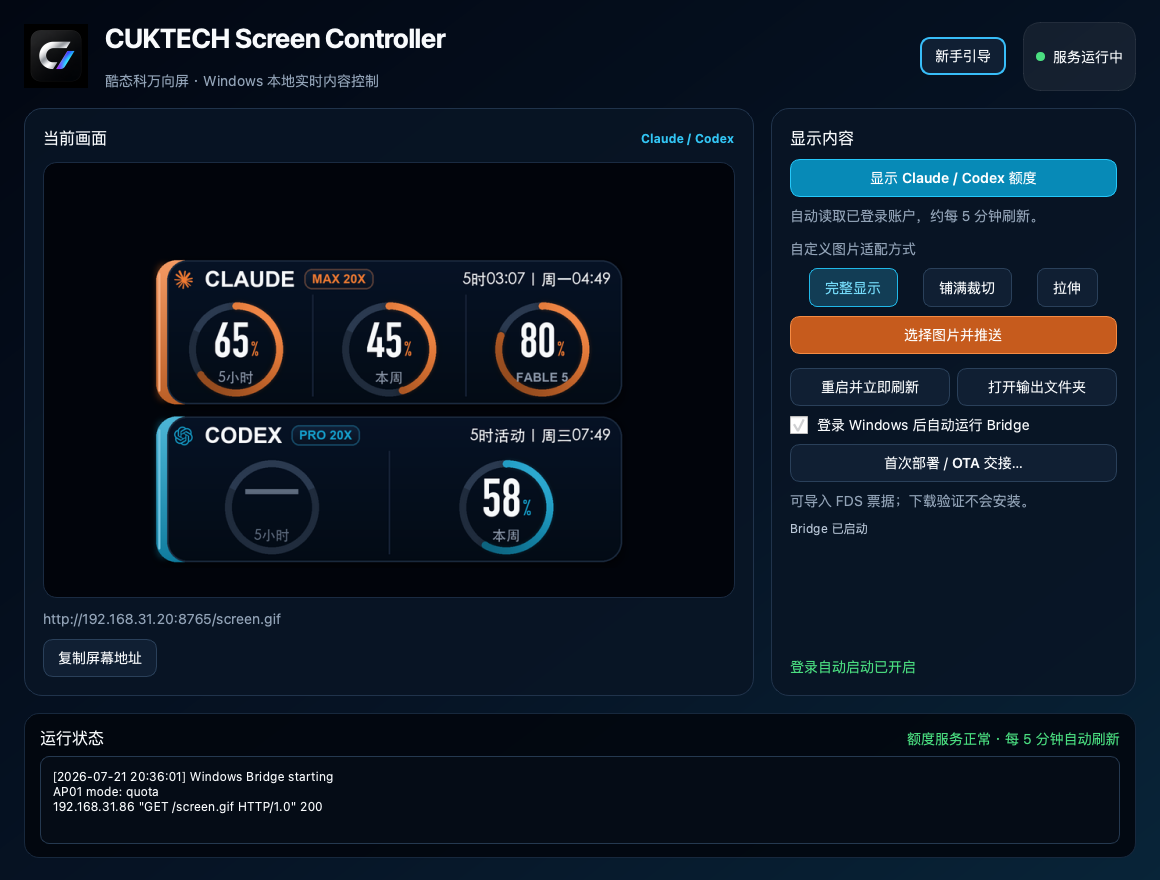Select the 铺满裁切 fit mode
The width and height of the screenshot is (1160, 880).
point(967,288)
